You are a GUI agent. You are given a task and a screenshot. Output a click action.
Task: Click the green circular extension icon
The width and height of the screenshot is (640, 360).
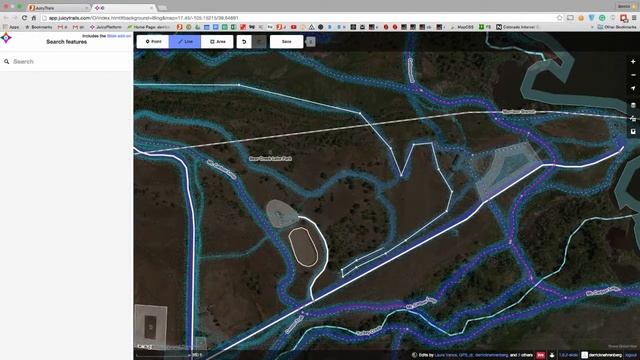click(602, 18)
